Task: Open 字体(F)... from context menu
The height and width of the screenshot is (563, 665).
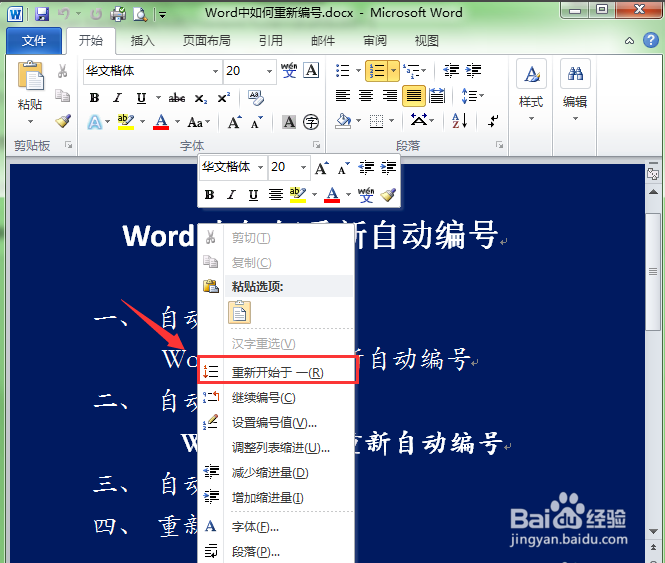Action: pos(276,527)
